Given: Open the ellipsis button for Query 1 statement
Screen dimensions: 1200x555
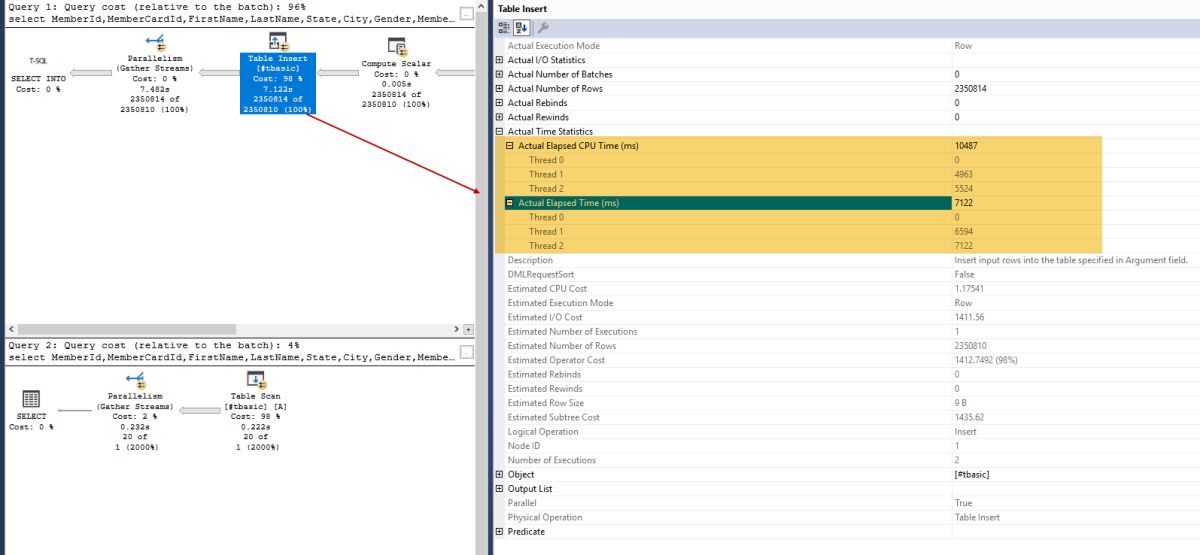Looking at the screenshot, I should pos(466,14).
